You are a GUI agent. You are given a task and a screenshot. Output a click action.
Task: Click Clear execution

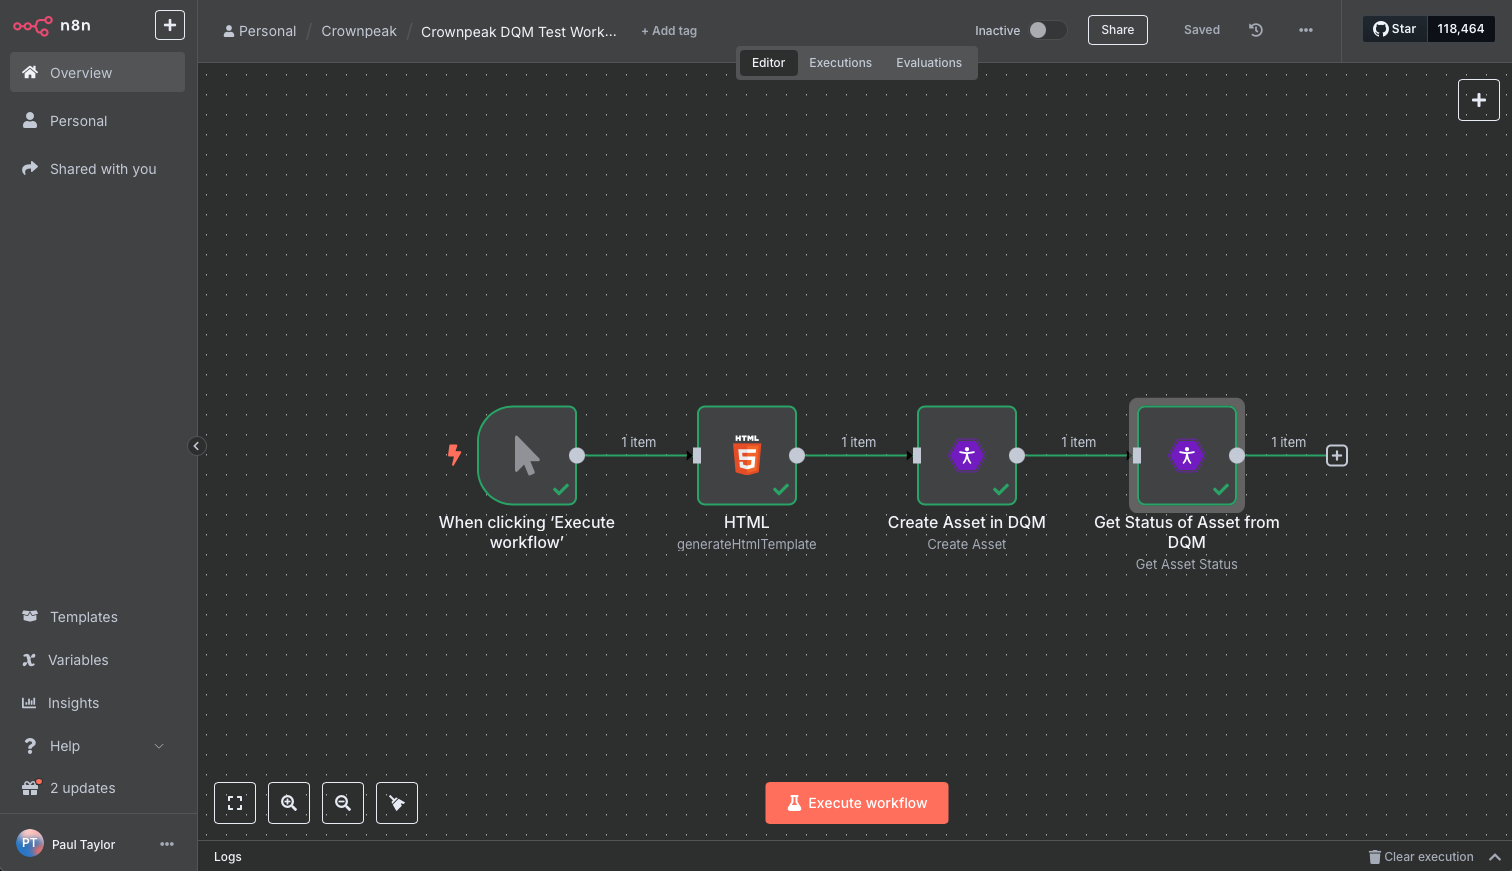1421,857
